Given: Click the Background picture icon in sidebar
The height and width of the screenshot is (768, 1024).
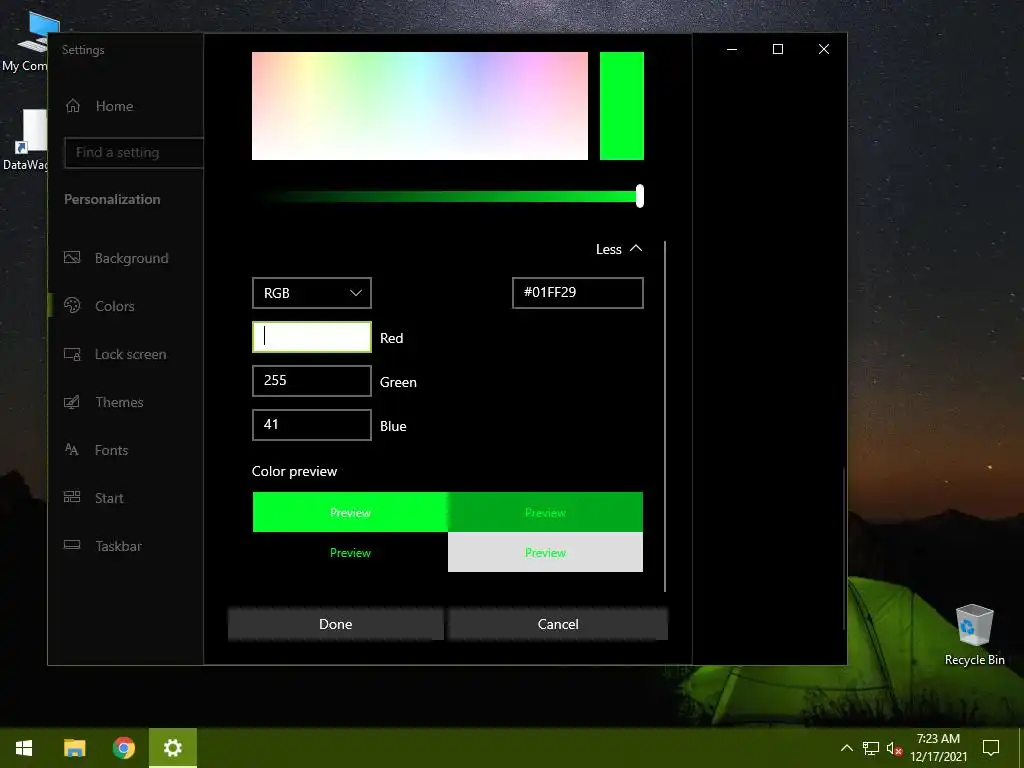Looking at the screenshot, I should [x=72, y=257].
